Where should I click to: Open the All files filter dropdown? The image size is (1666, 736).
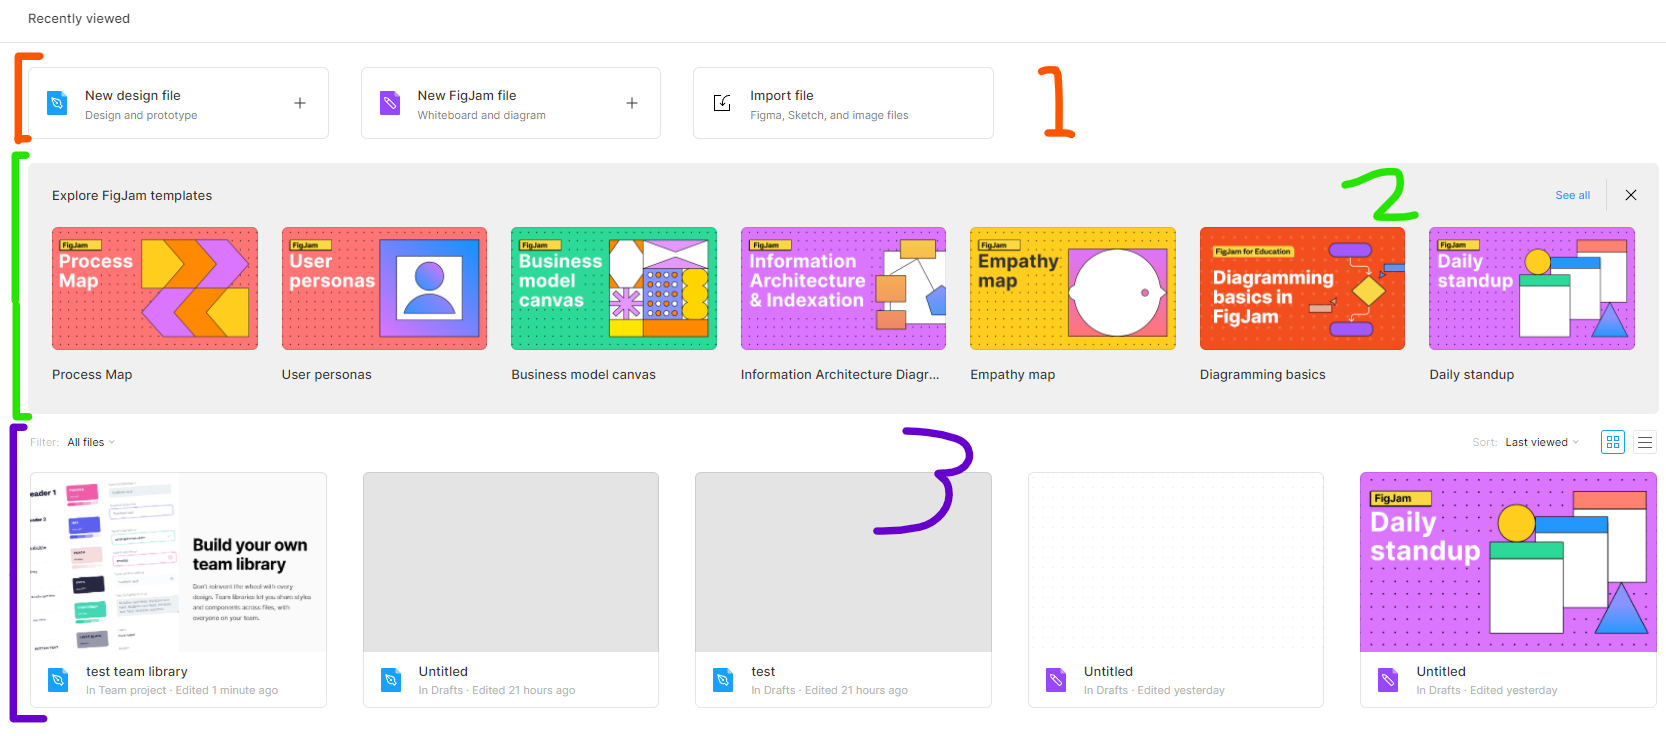91,442
